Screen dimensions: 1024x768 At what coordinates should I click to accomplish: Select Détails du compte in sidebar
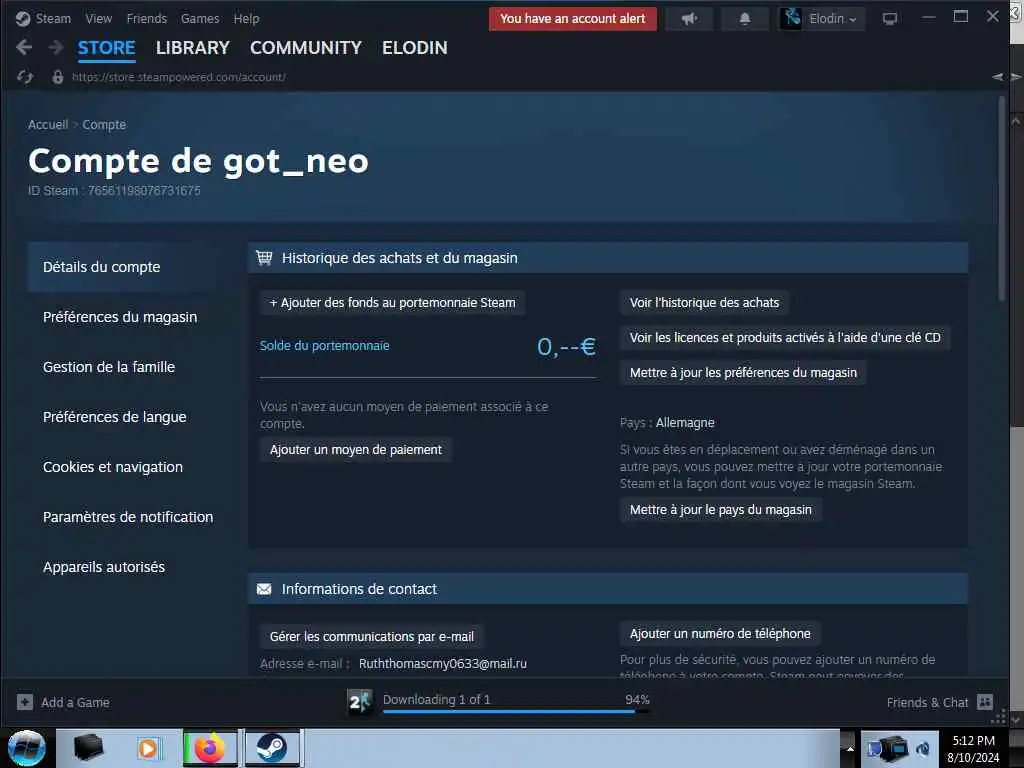121,267
